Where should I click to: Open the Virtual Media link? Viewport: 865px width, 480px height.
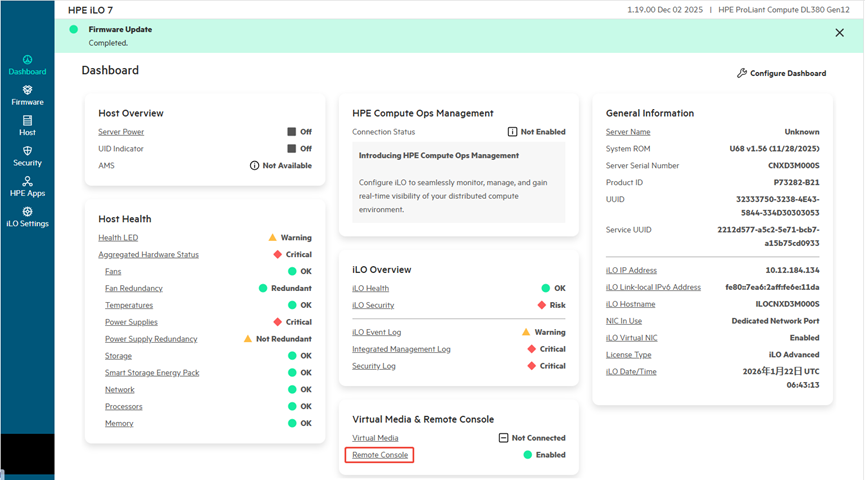point(375,438)
